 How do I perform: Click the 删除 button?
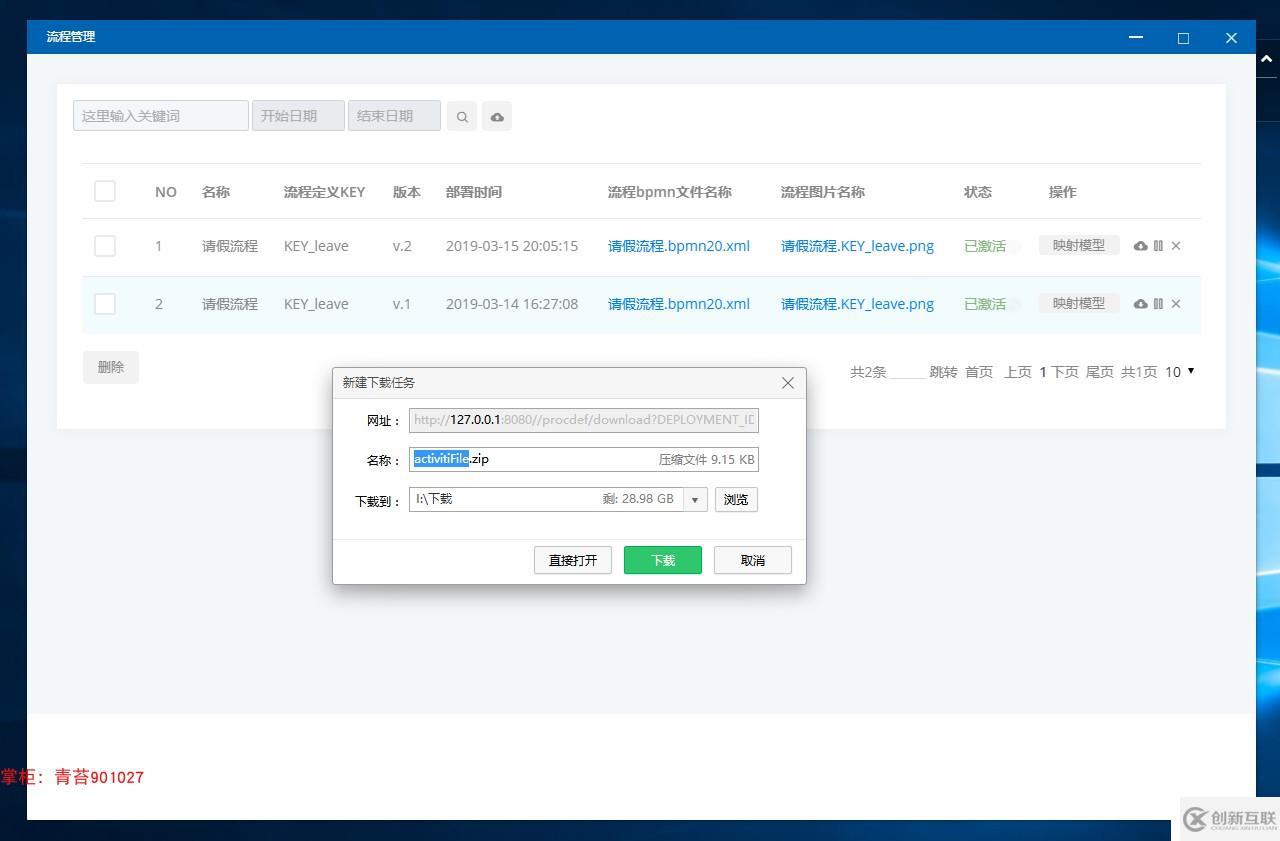111,367
